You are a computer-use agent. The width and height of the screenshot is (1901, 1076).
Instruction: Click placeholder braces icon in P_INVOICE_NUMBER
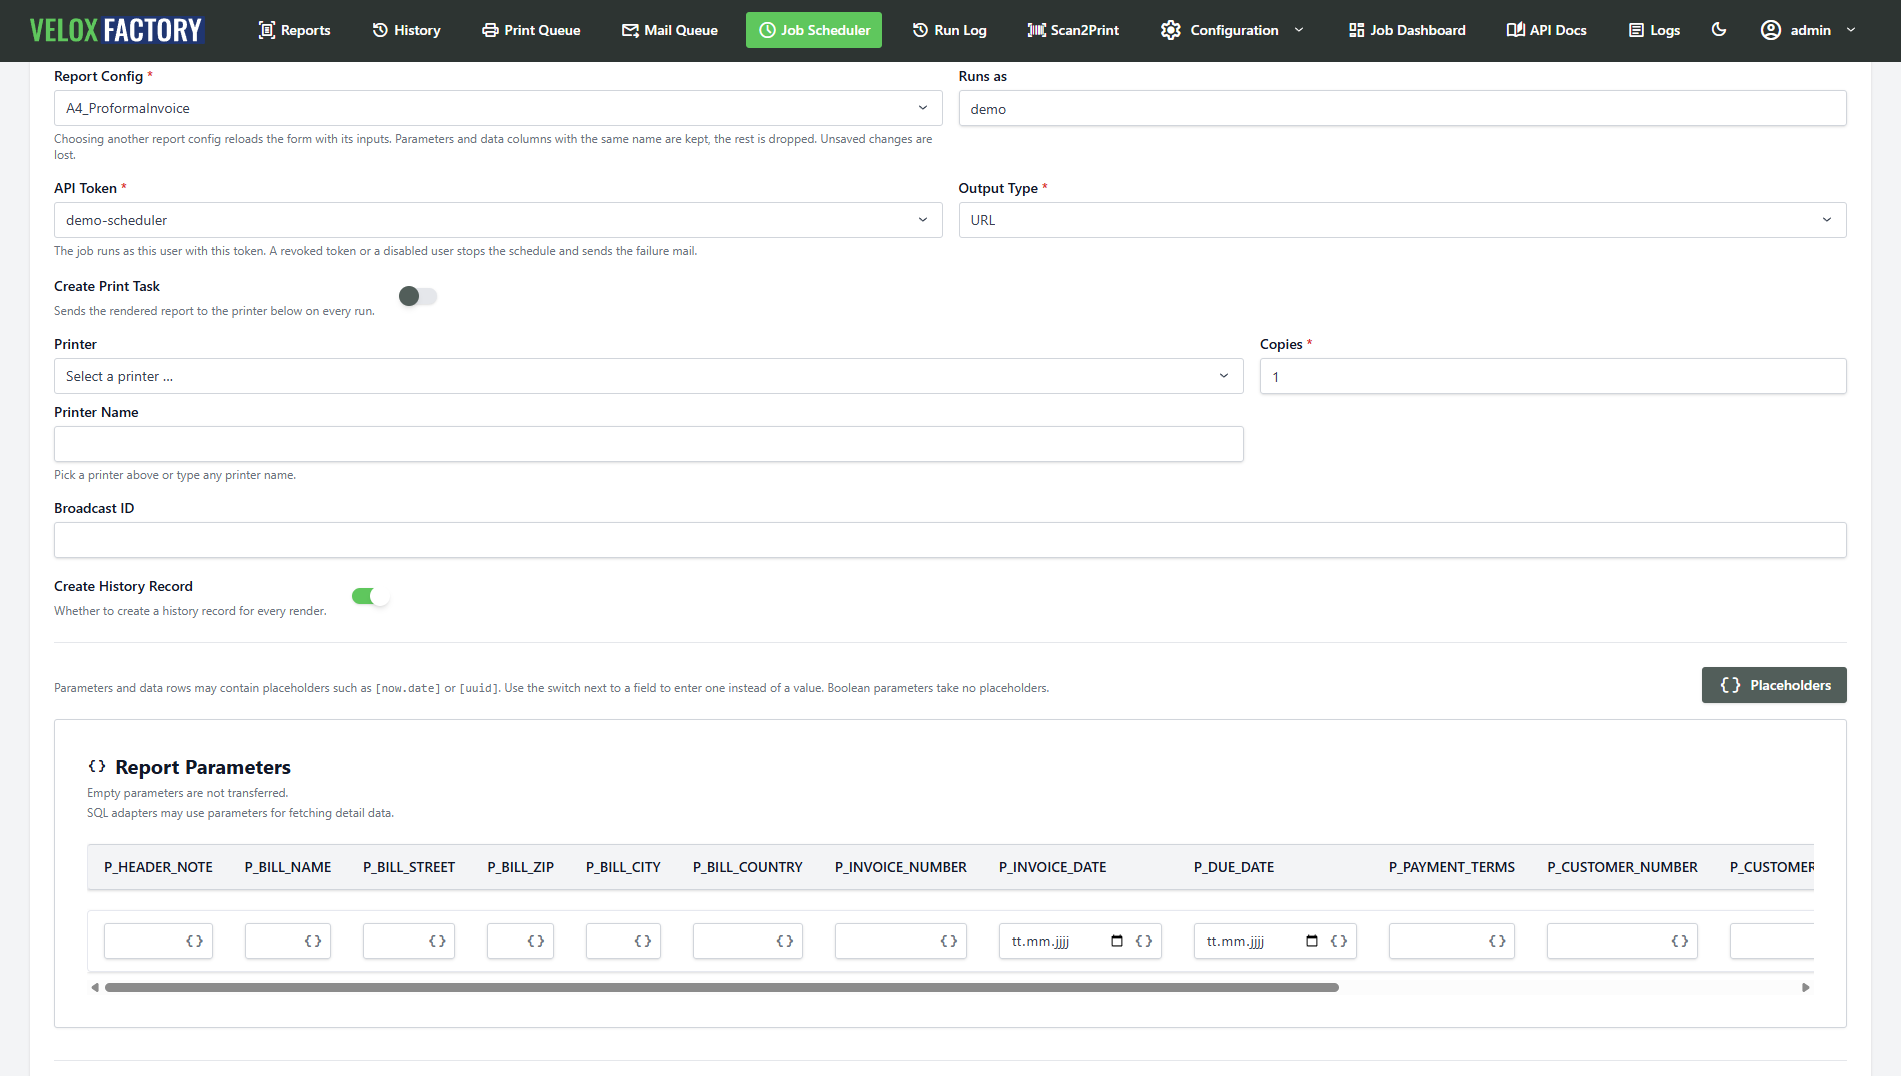tap(949, 941)
